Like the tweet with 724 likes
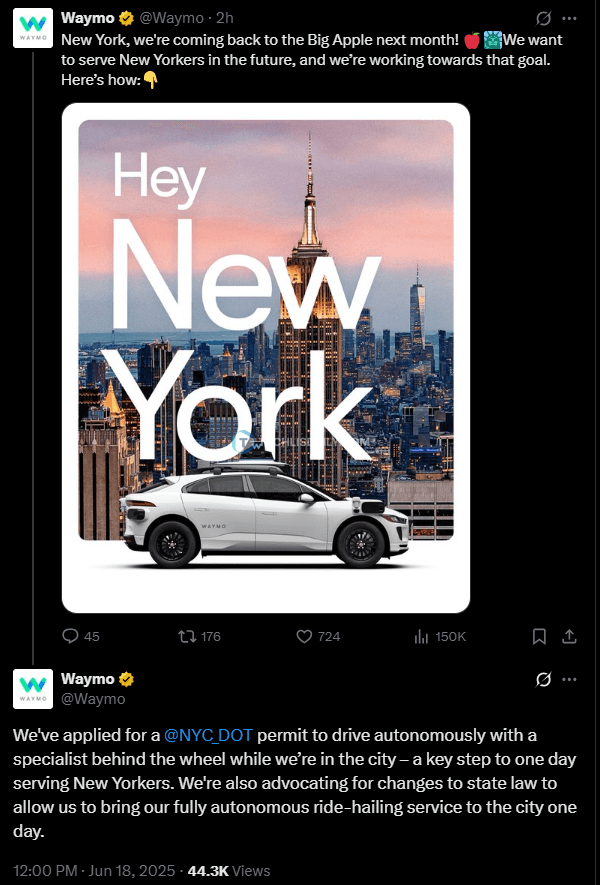Screen dimensions: 600x885 pyautogui.click(x=304, y=637)
